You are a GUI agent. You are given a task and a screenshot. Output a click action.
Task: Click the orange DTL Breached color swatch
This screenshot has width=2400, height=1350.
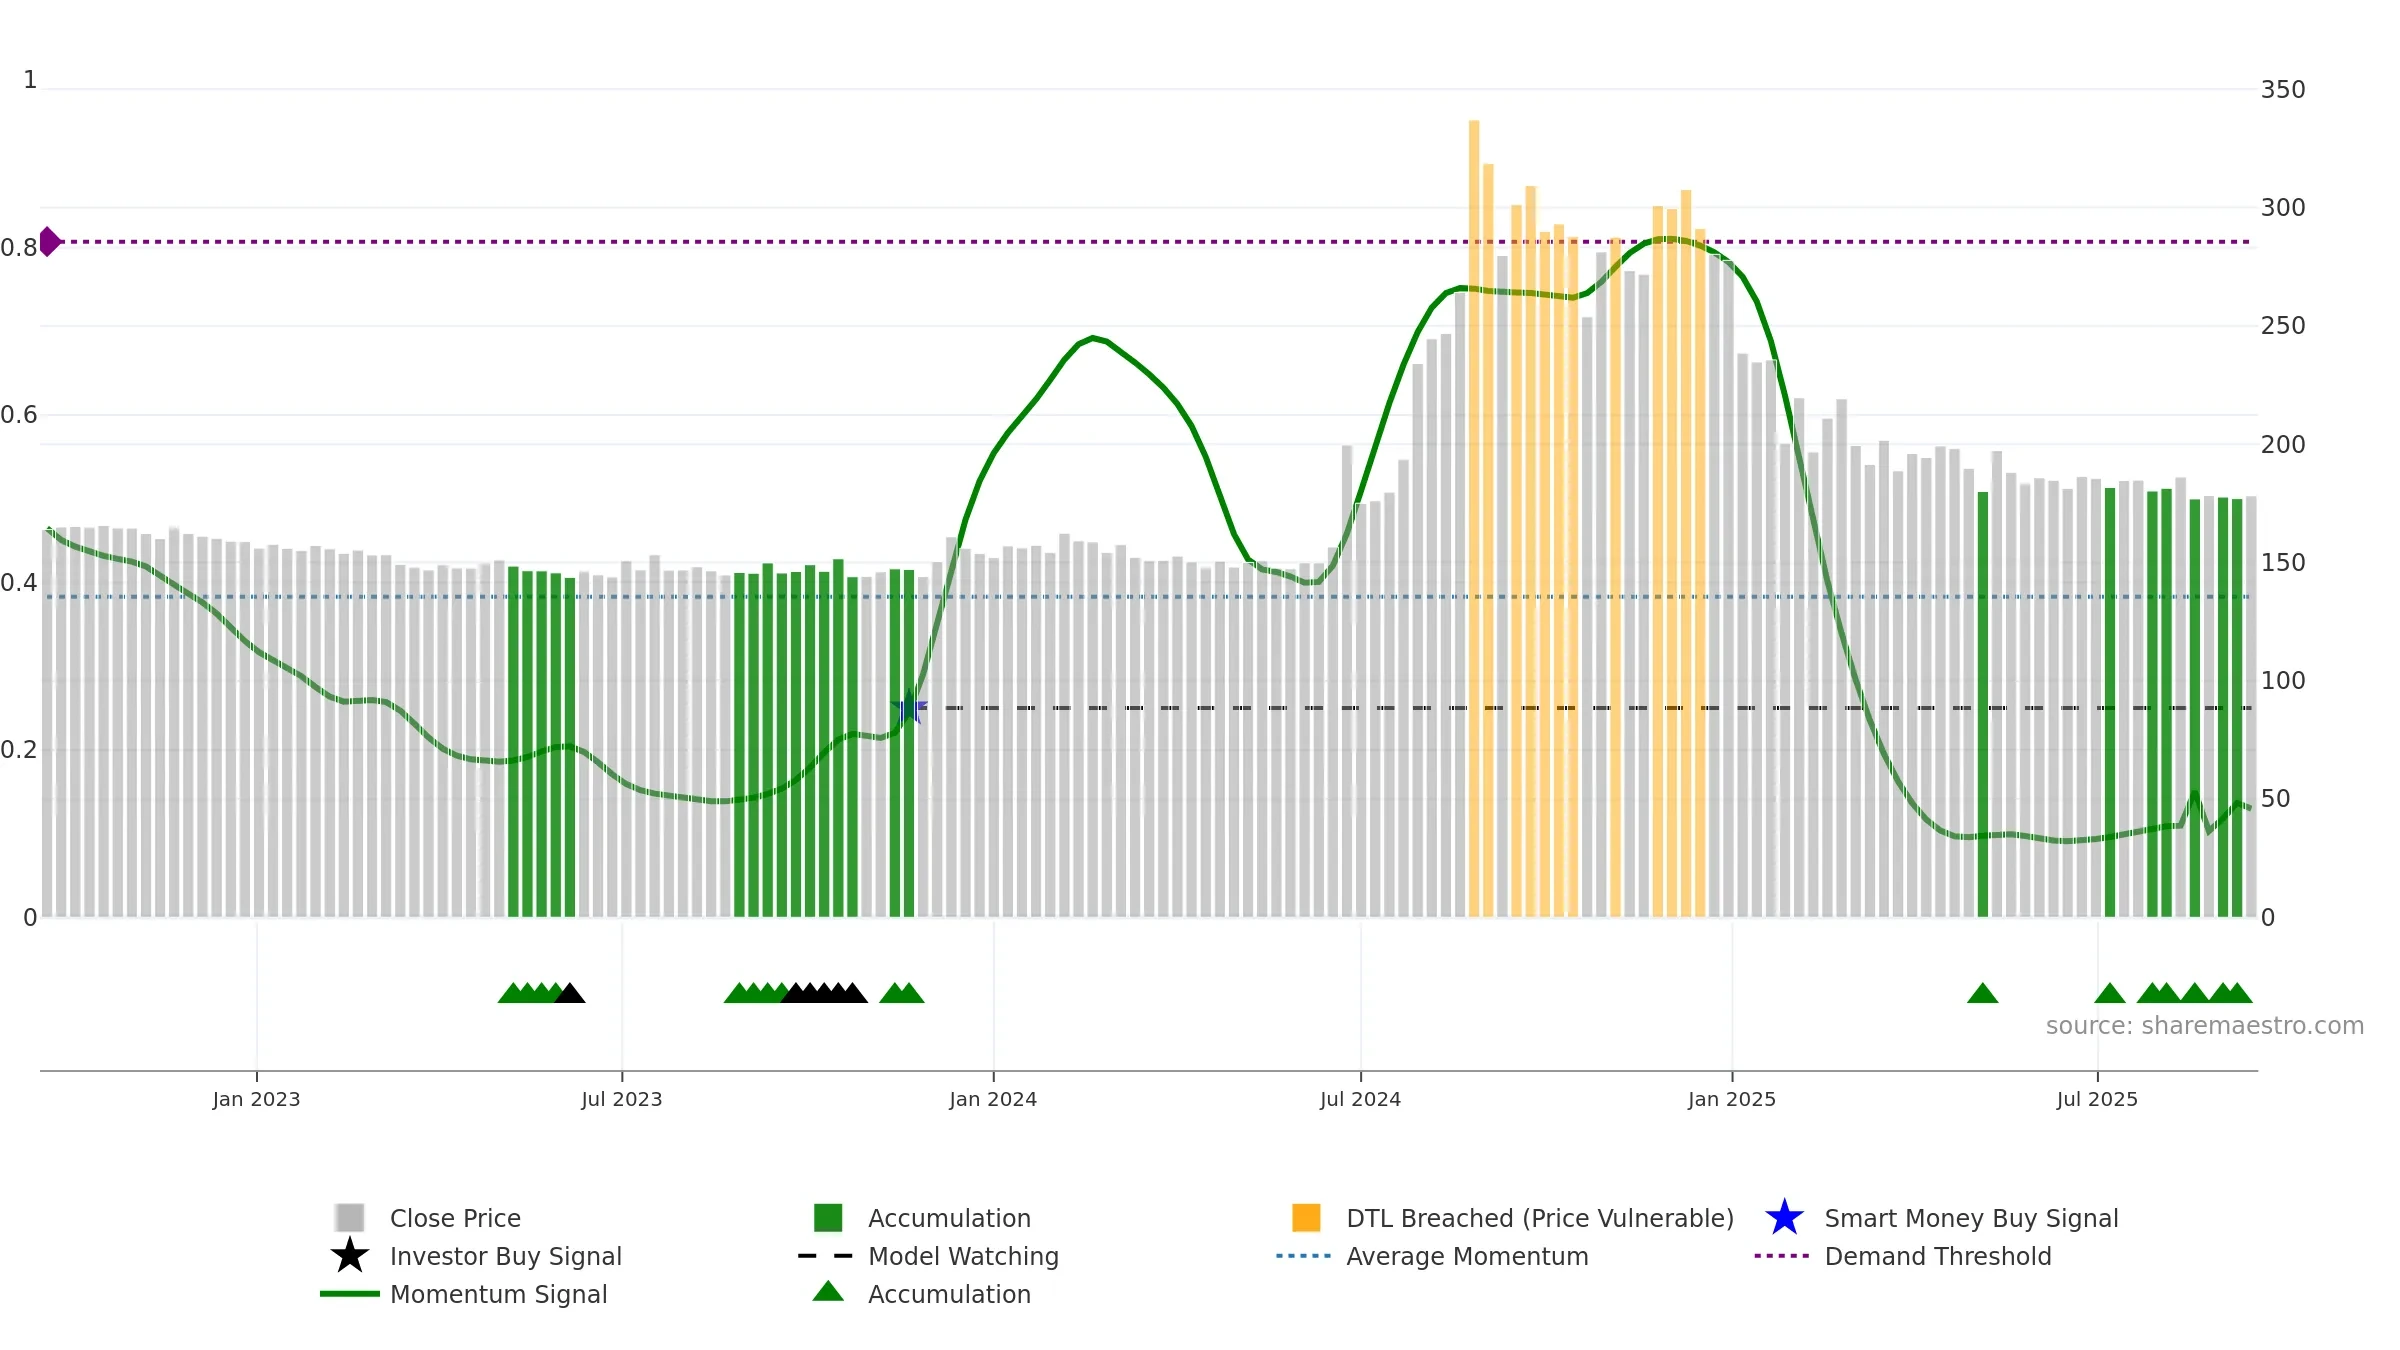1306,1218
